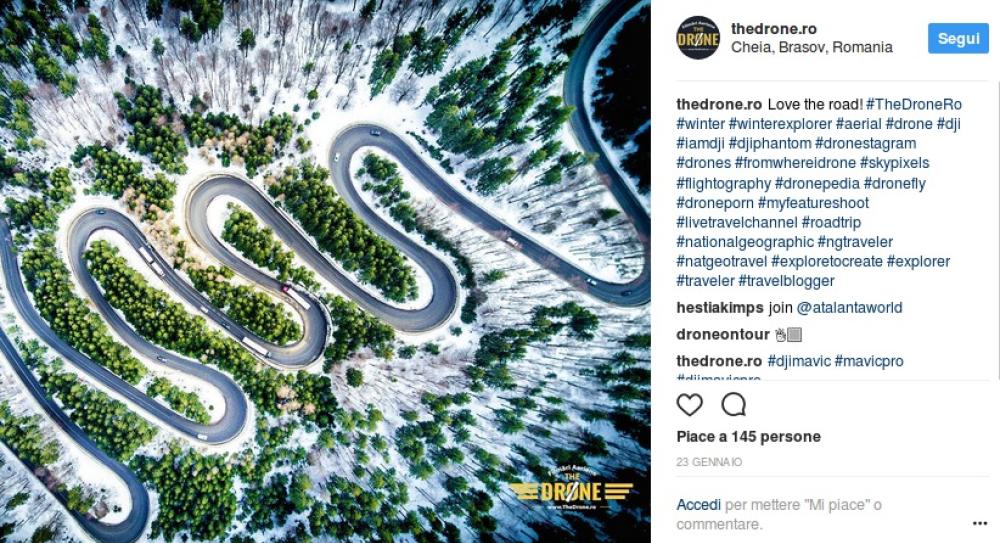The width and height of the screenshot is (1000, 543).
Task: Click the Segui follow button
Action: click(x=959, y=38)
